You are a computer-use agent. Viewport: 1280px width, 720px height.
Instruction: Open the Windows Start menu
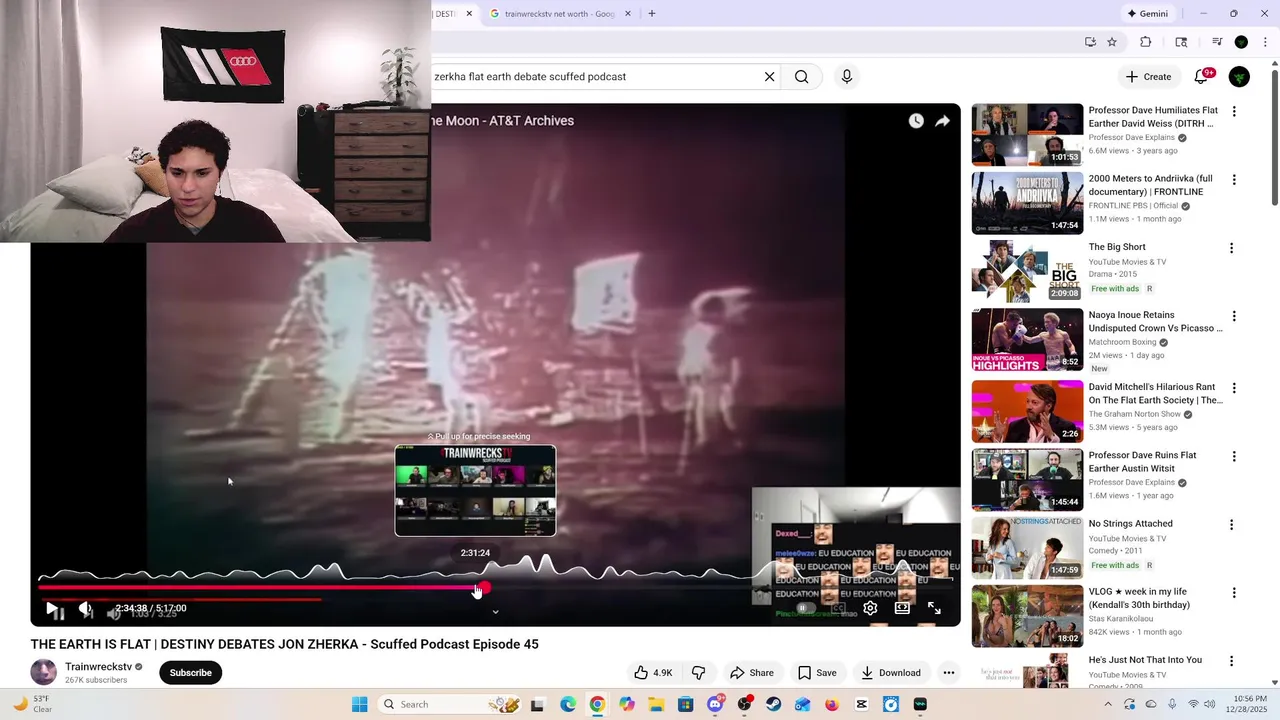coord(359,704)
